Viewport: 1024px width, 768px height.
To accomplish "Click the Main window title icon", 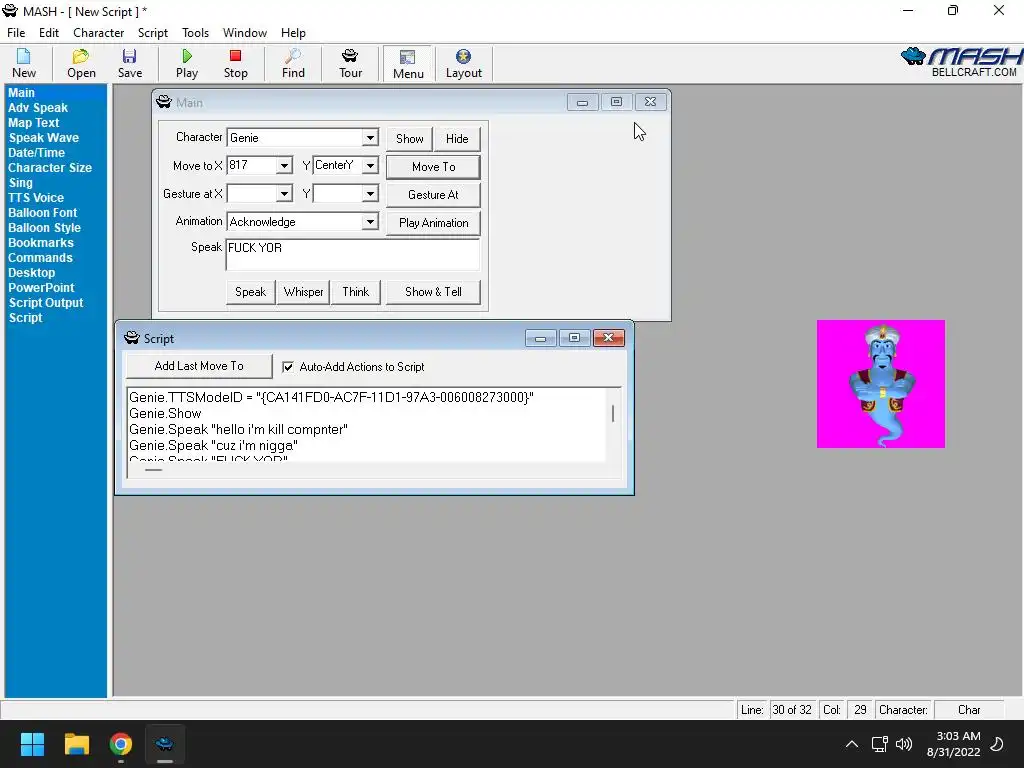I will 164,102.
